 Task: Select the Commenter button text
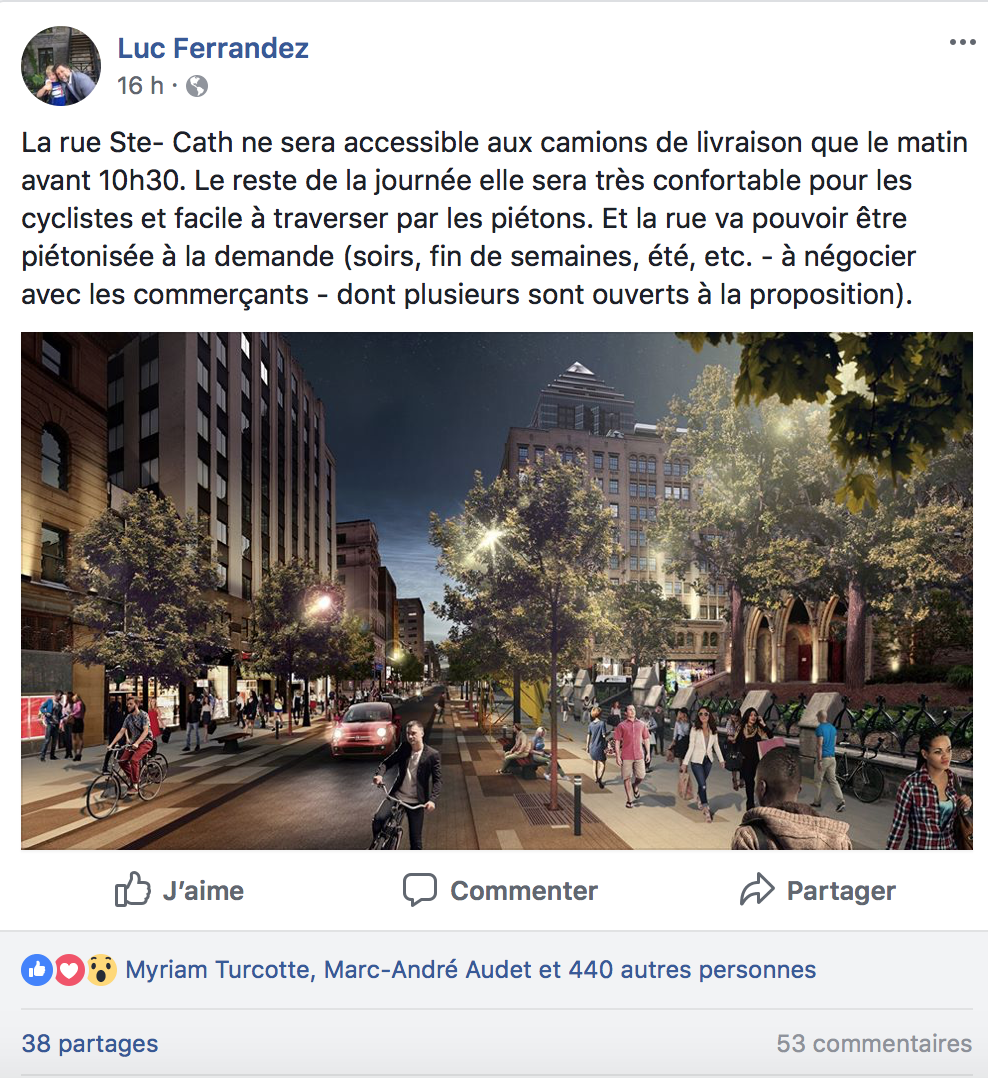pos(524,890)
